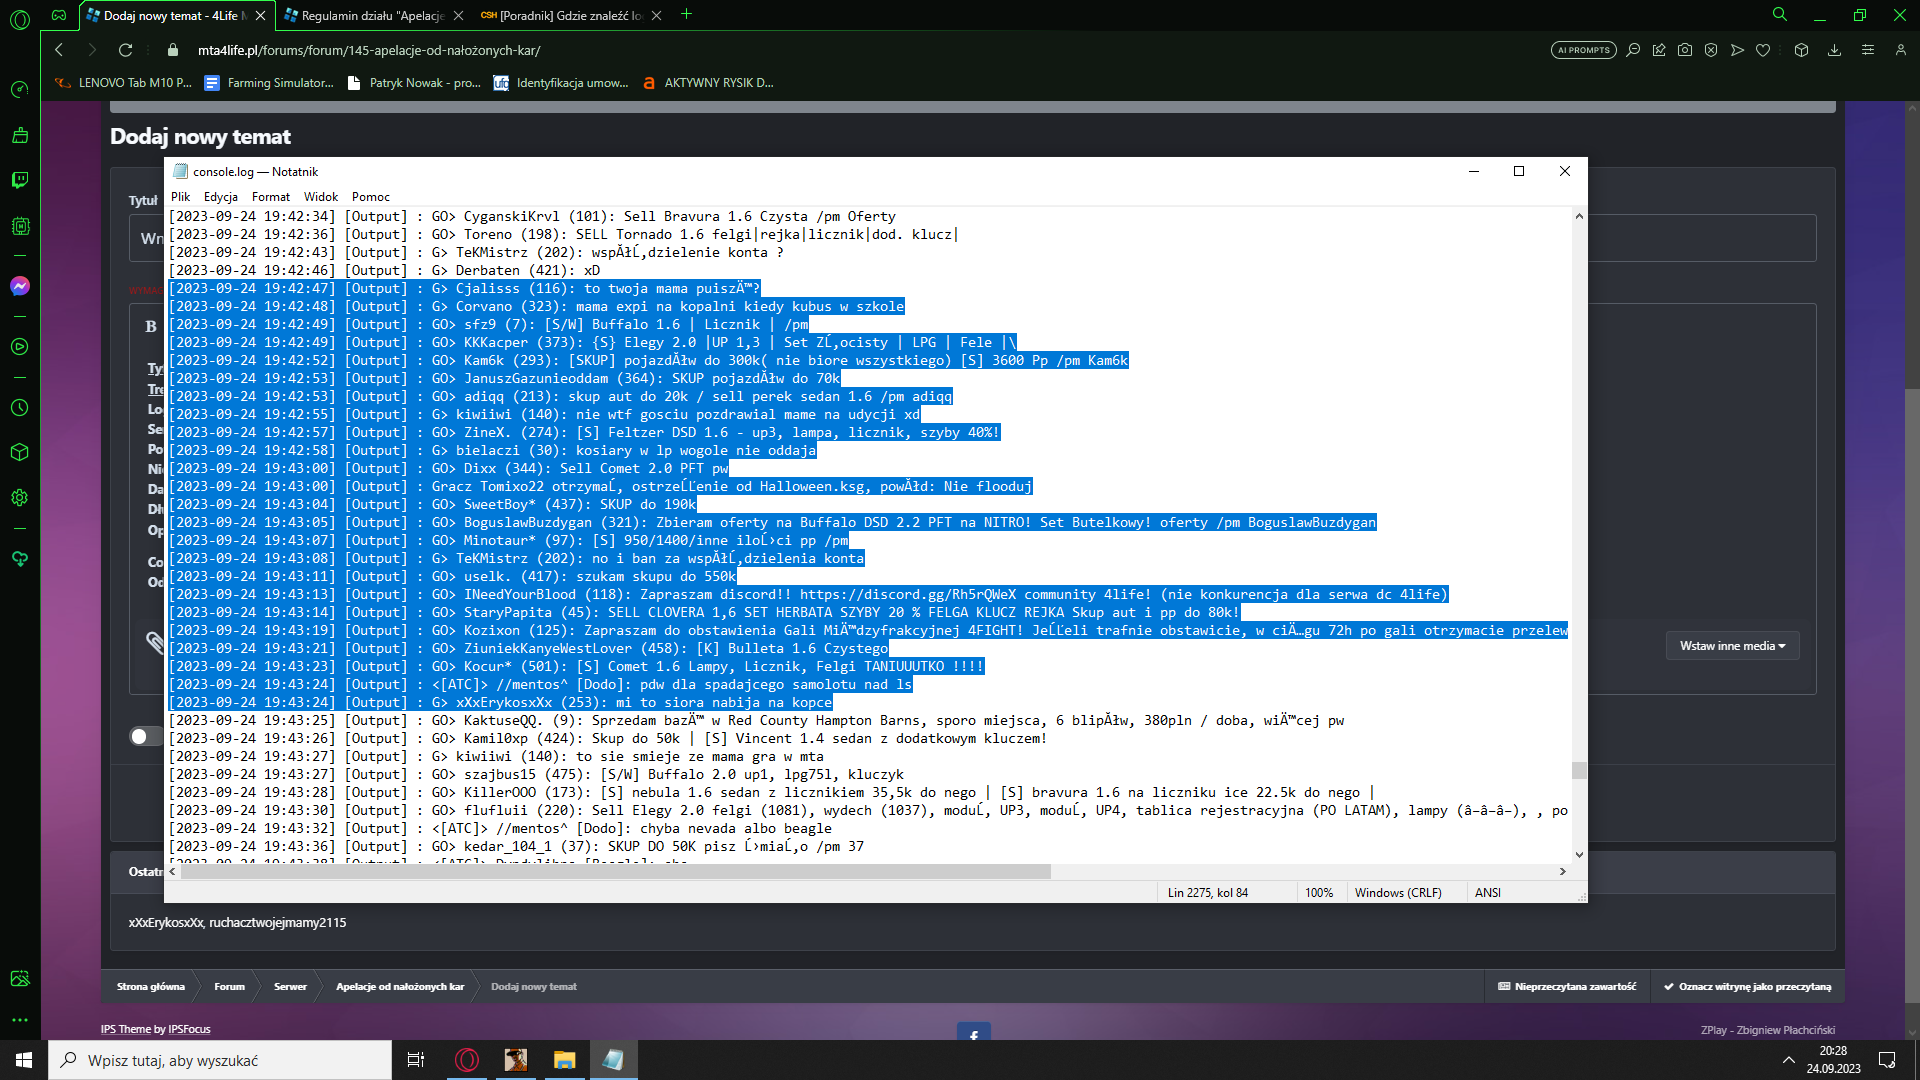The height and width of the screenshot is (1080, 1920).
Task: Open the Format menu in Notatnik
Action: pos(270,197)
